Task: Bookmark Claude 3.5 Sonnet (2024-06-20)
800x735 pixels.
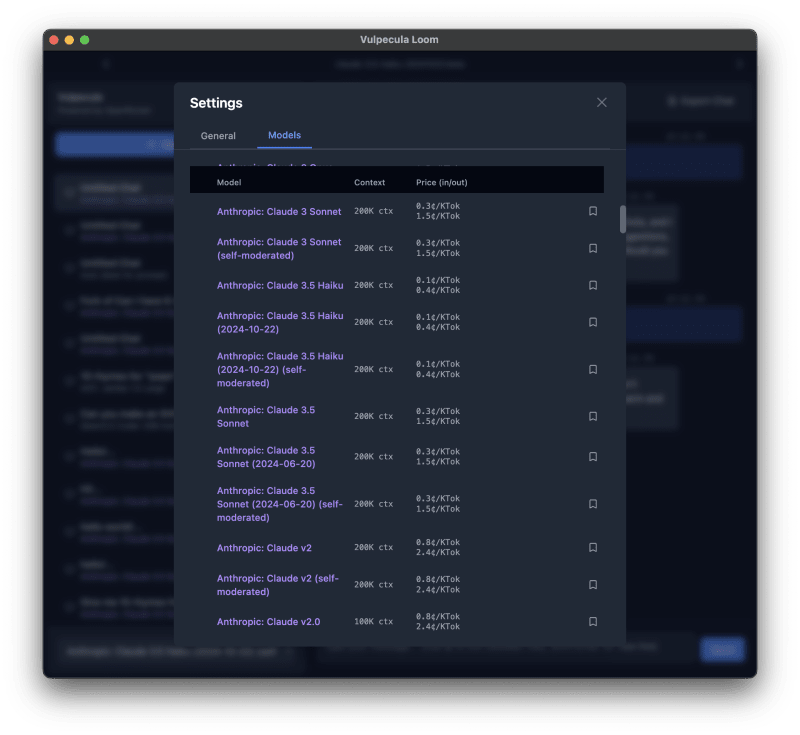Action: click(x=593, y=457)
